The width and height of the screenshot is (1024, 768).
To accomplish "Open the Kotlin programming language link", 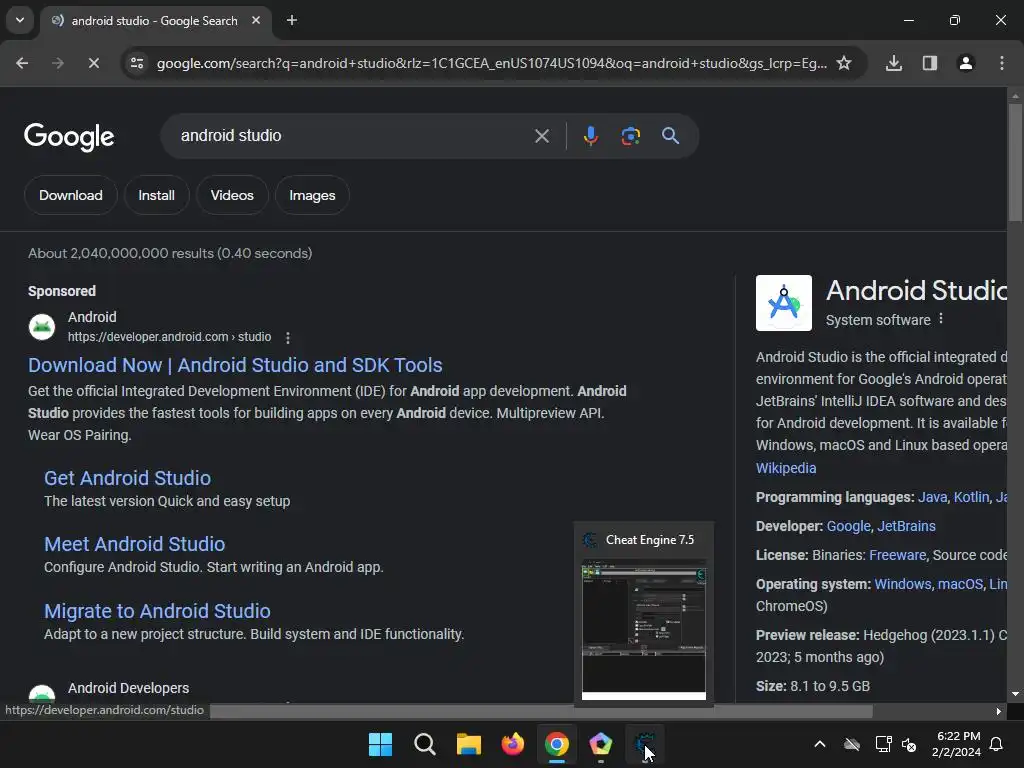I will 971,497.
